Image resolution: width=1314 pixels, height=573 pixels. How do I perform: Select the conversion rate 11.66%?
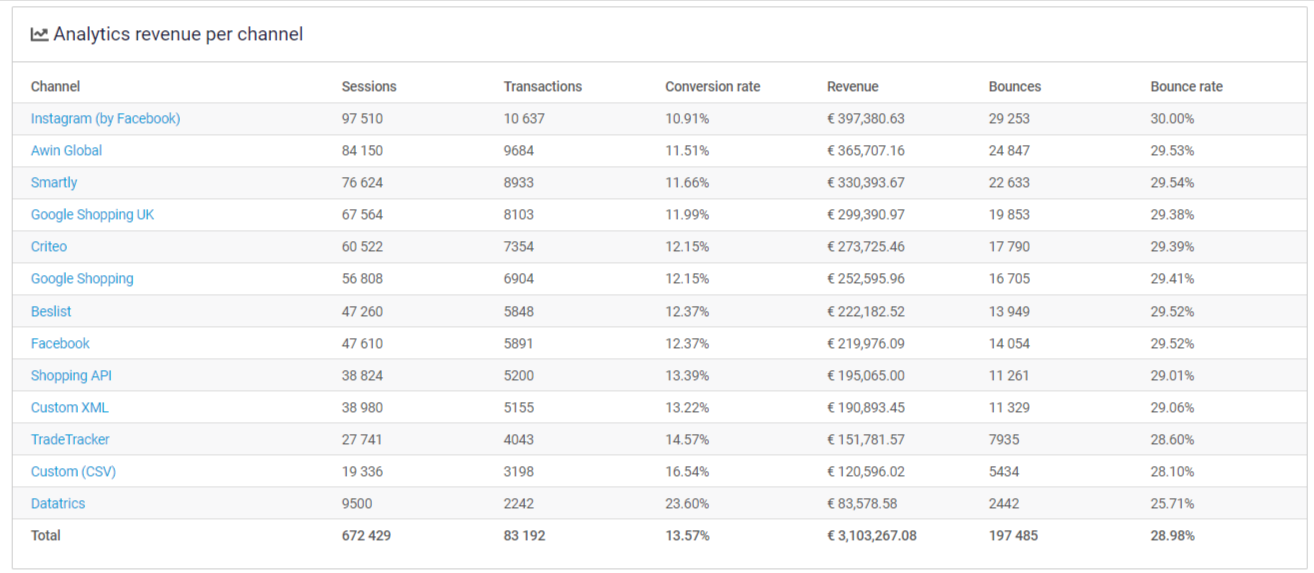[687, 182]
